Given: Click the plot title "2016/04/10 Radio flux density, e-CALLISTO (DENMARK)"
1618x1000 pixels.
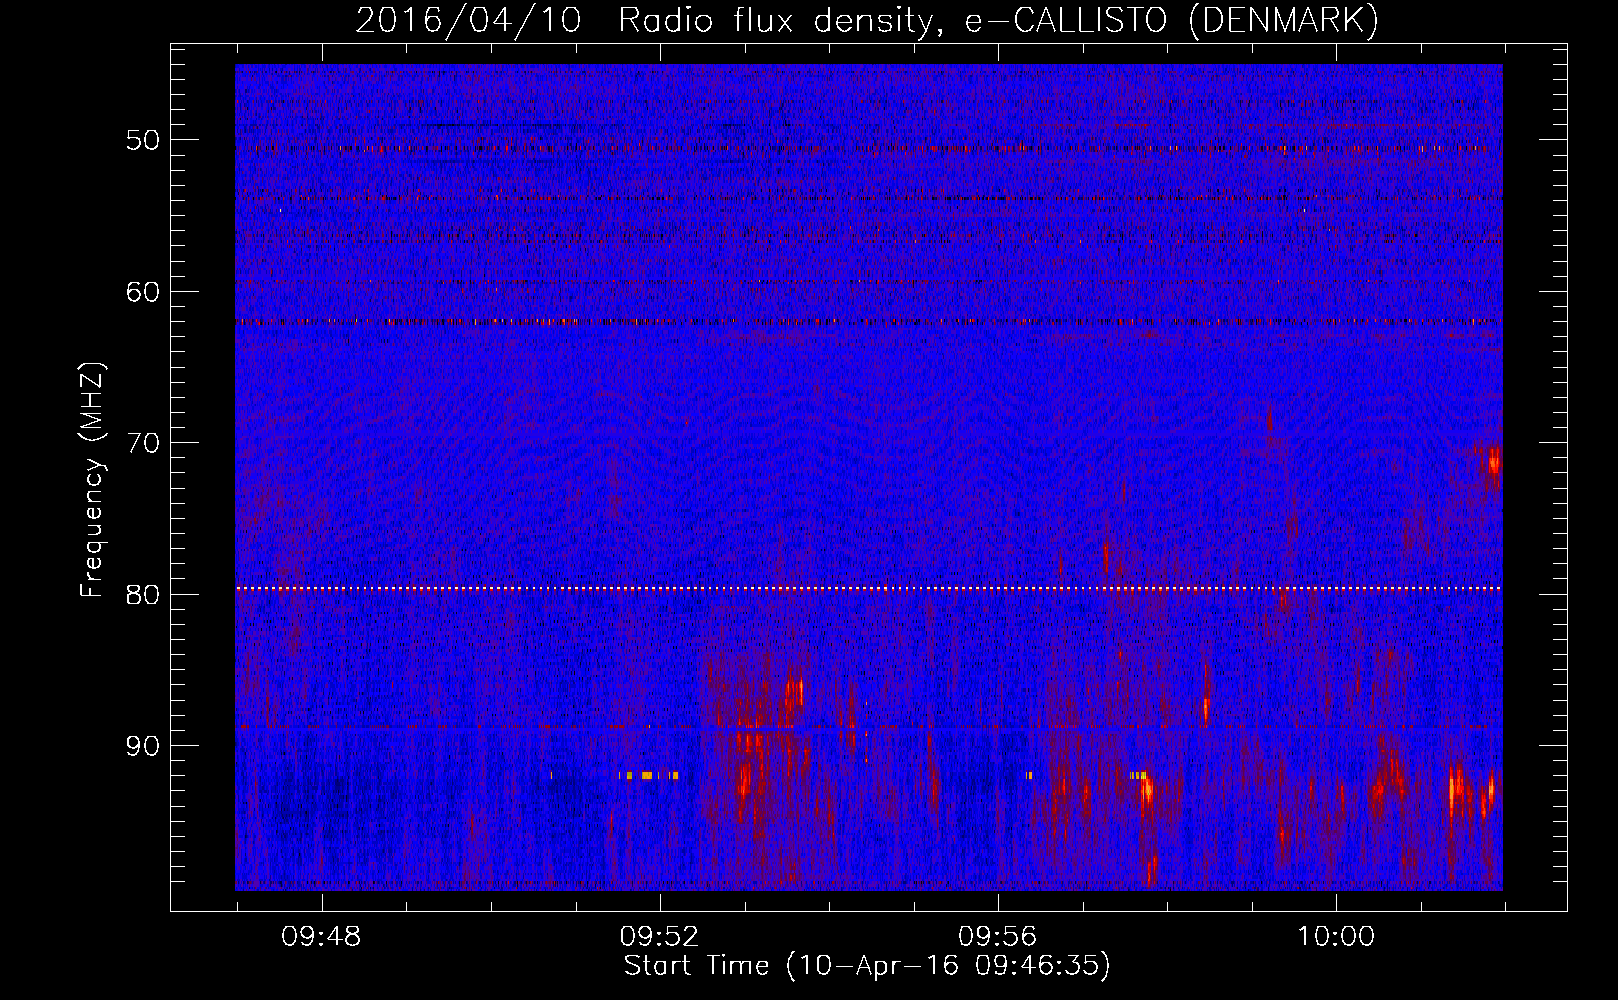Looking at the screenshot, I should 867,20.
